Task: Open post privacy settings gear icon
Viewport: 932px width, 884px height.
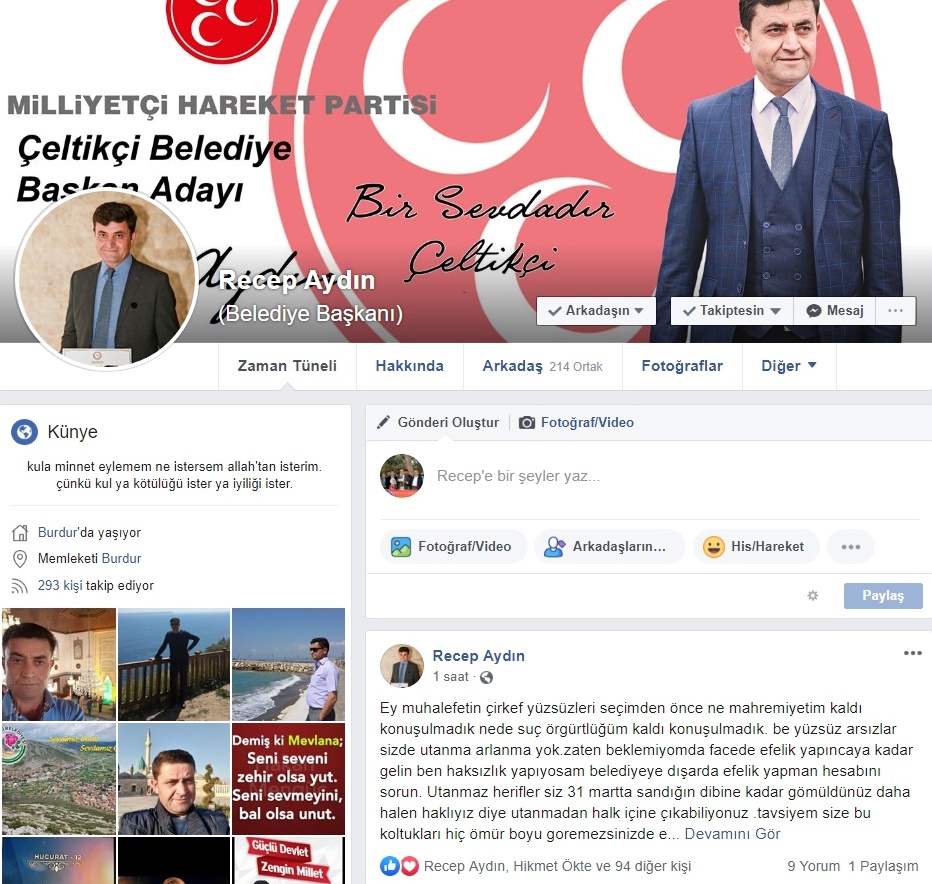Action: coord(813,596)
